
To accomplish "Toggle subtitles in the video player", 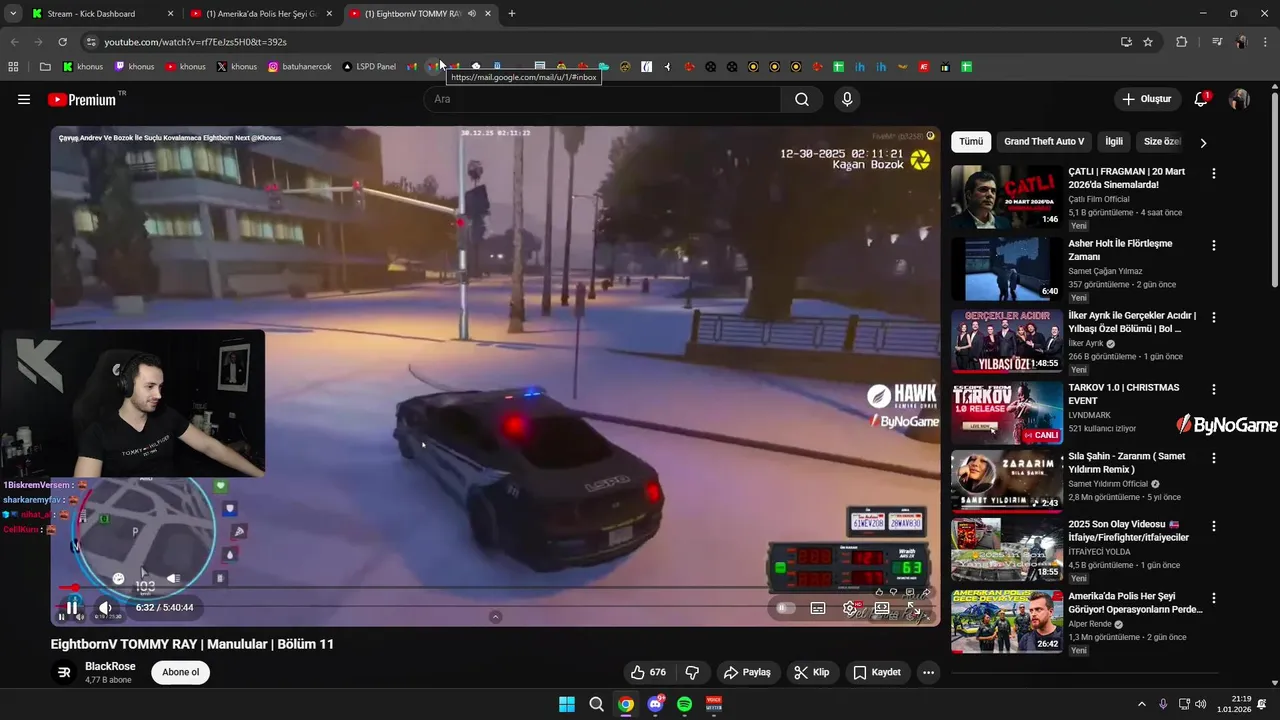I will click(818, 607).
